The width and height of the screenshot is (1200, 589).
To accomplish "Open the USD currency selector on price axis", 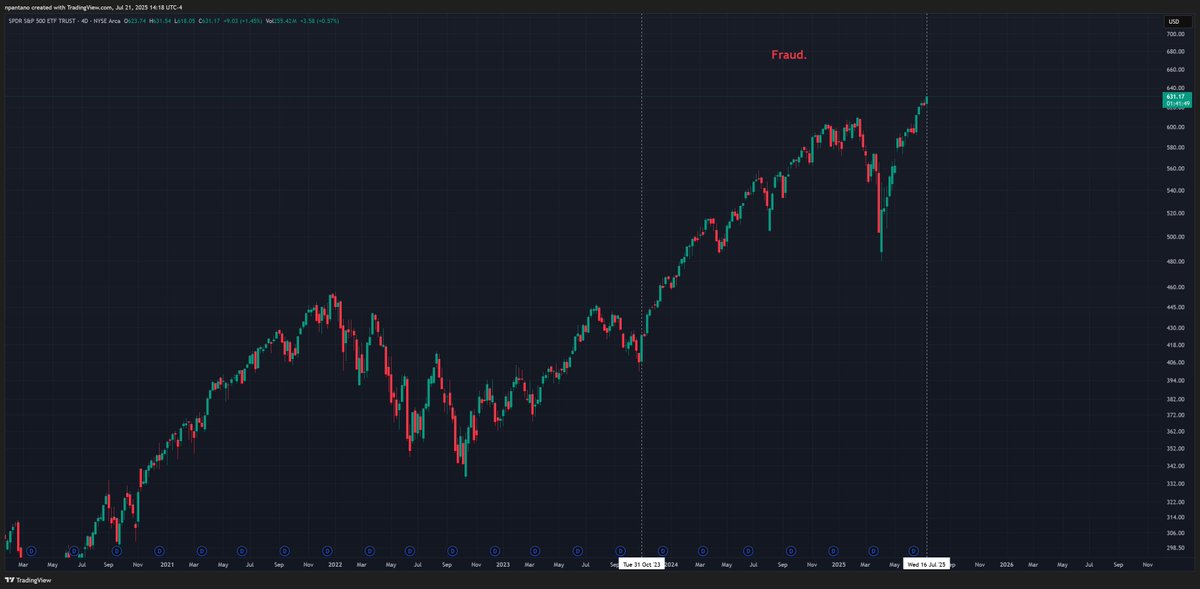I will (x=1176, y=20).
